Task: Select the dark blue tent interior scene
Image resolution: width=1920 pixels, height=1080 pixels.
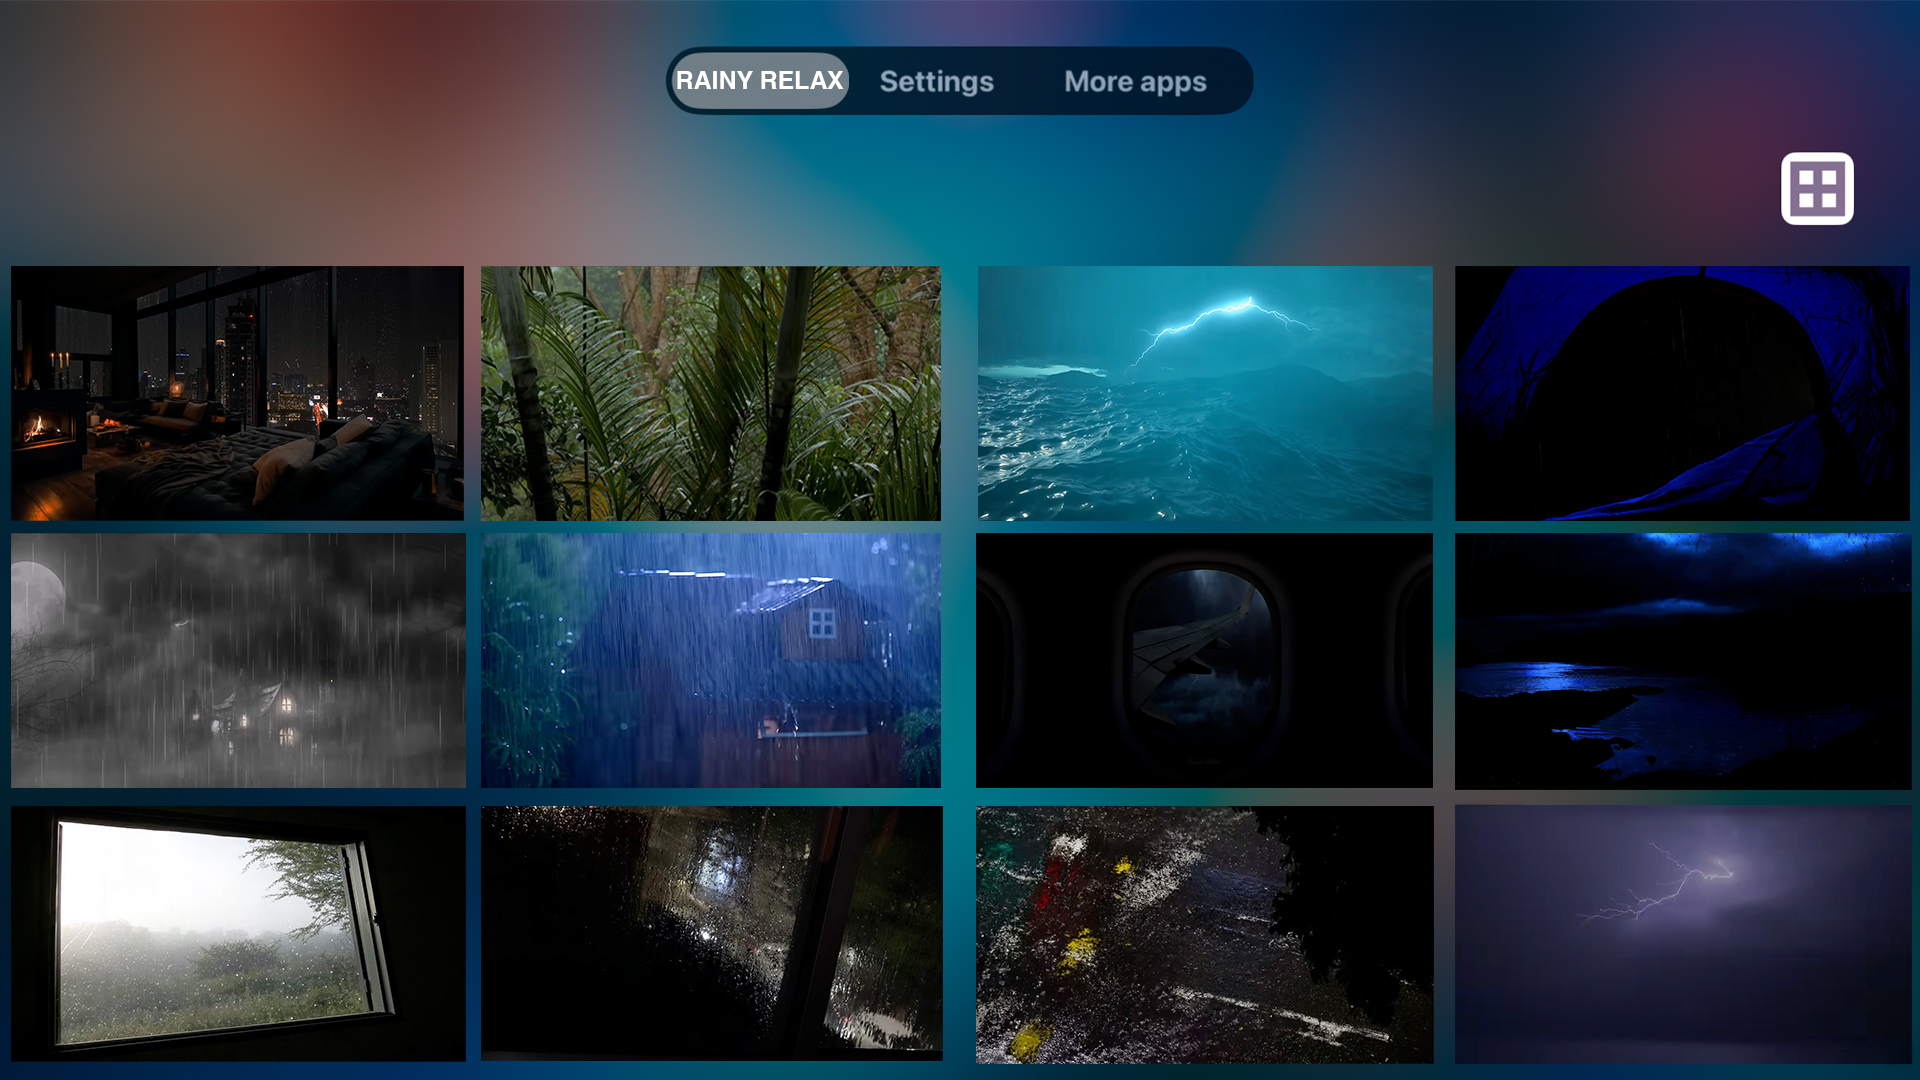Action: [1682, 393]
